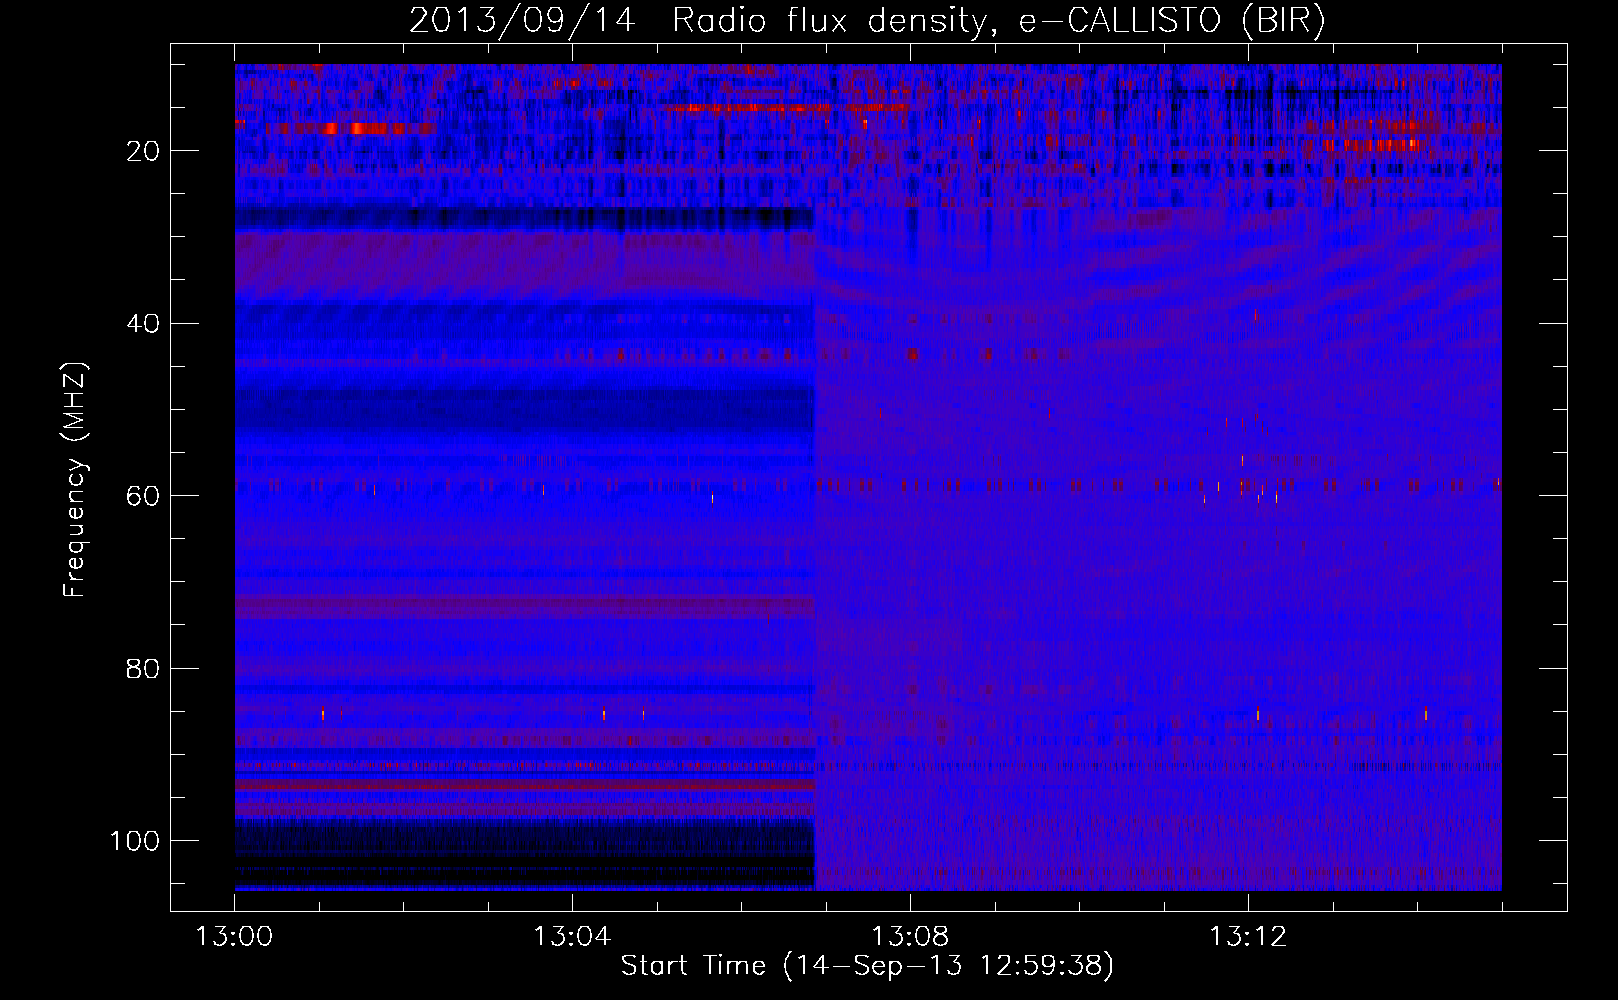Screen dimensions: 1618x1000
Task: Click the '13:08' time tick label
Action: point(910,937)
